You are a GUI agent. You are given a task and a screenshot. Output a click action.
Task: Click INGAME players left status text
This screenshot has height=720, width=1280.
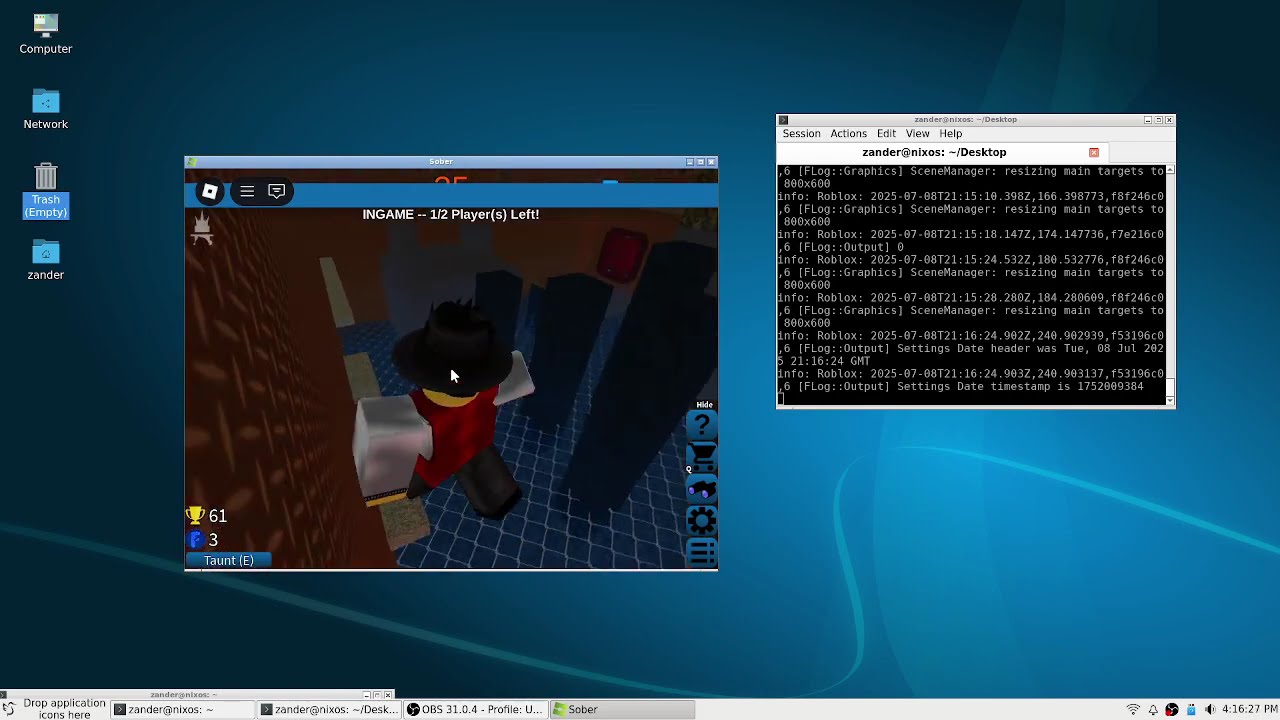[451, 214]
